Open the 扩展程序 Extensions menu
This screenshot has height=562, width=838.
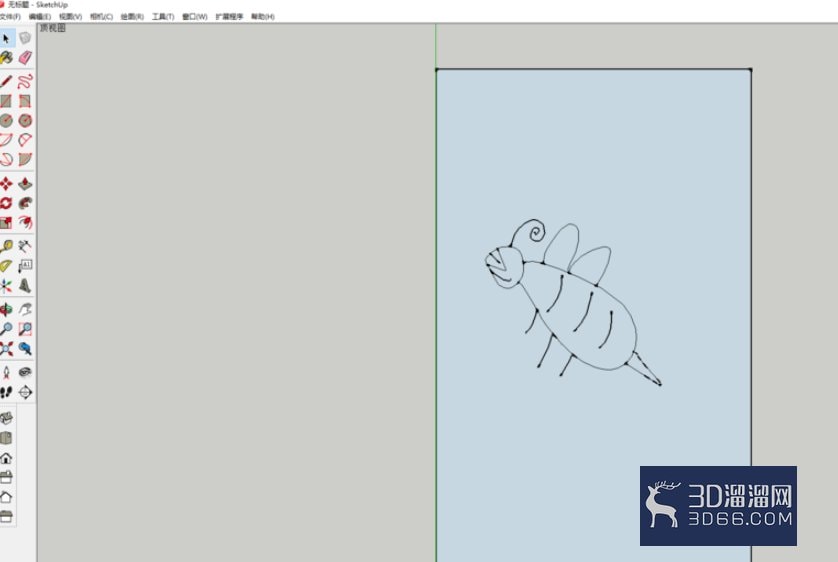click(x=229, y=17)
